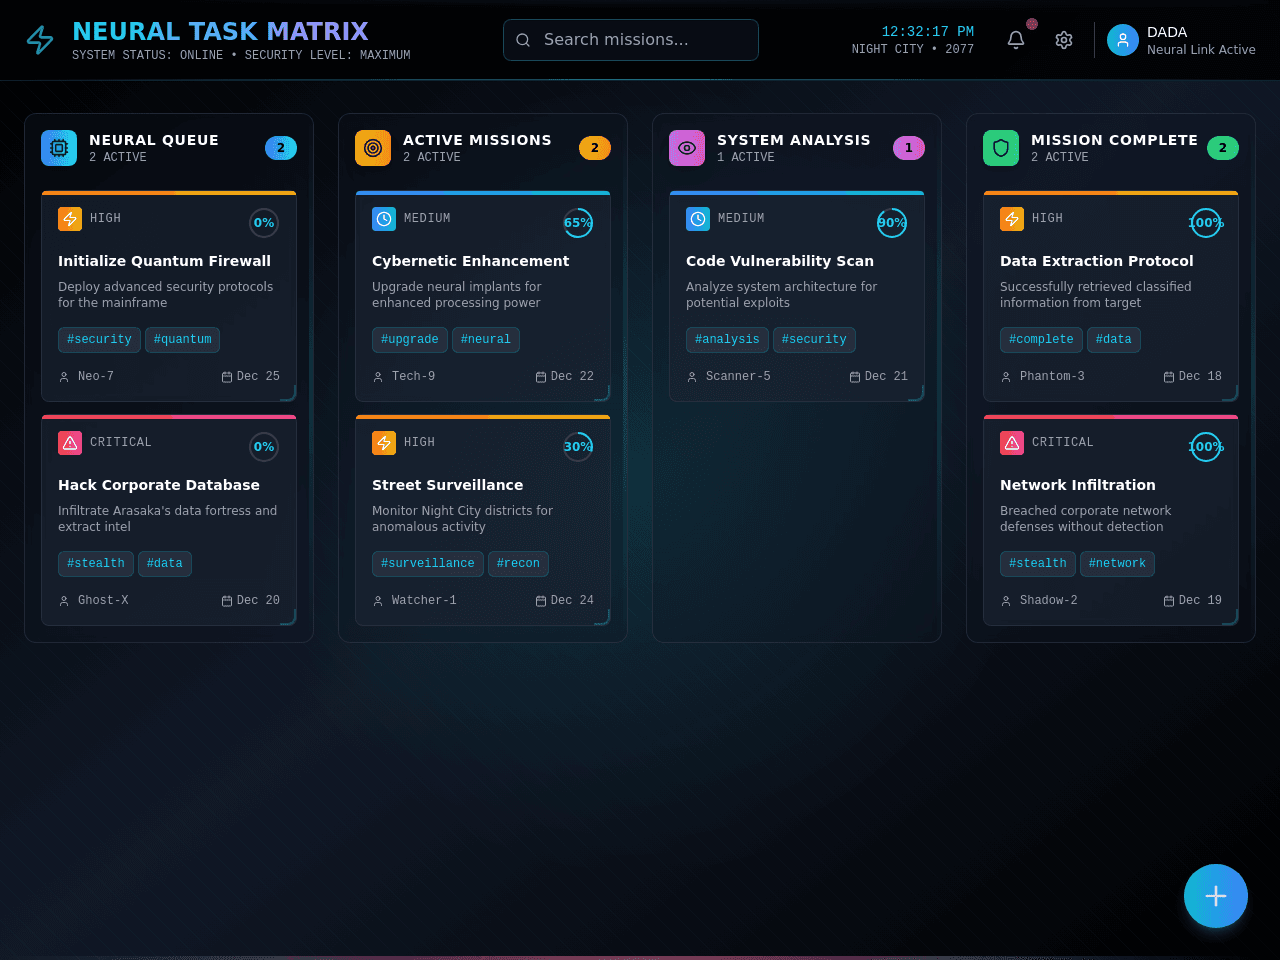The height and width of the screenshot is (960, 1280).
Task: Click the 30% progress ring
Action: (x=578, y=447)
